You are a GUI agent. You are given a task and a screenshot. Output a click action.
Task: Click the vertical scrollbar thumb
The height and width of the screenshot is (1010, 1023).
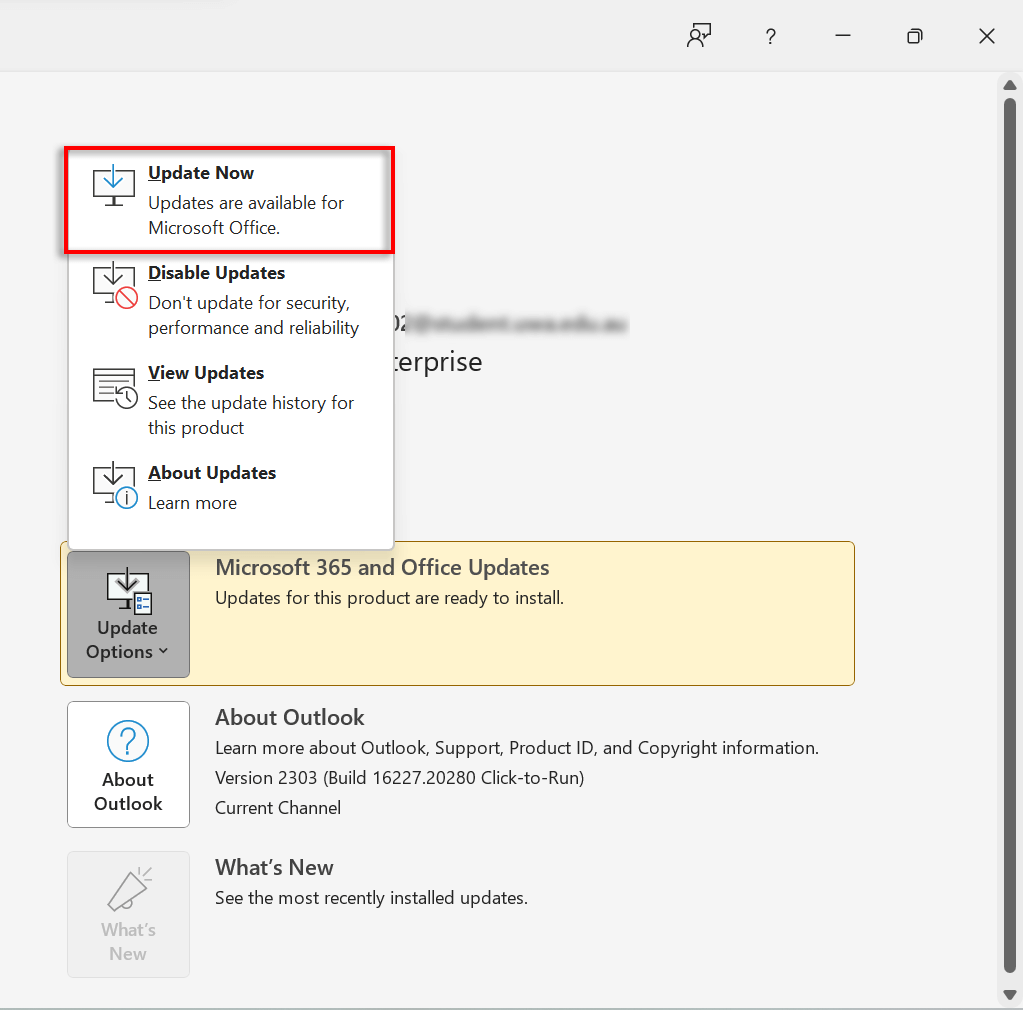(x=1010, y=530)
